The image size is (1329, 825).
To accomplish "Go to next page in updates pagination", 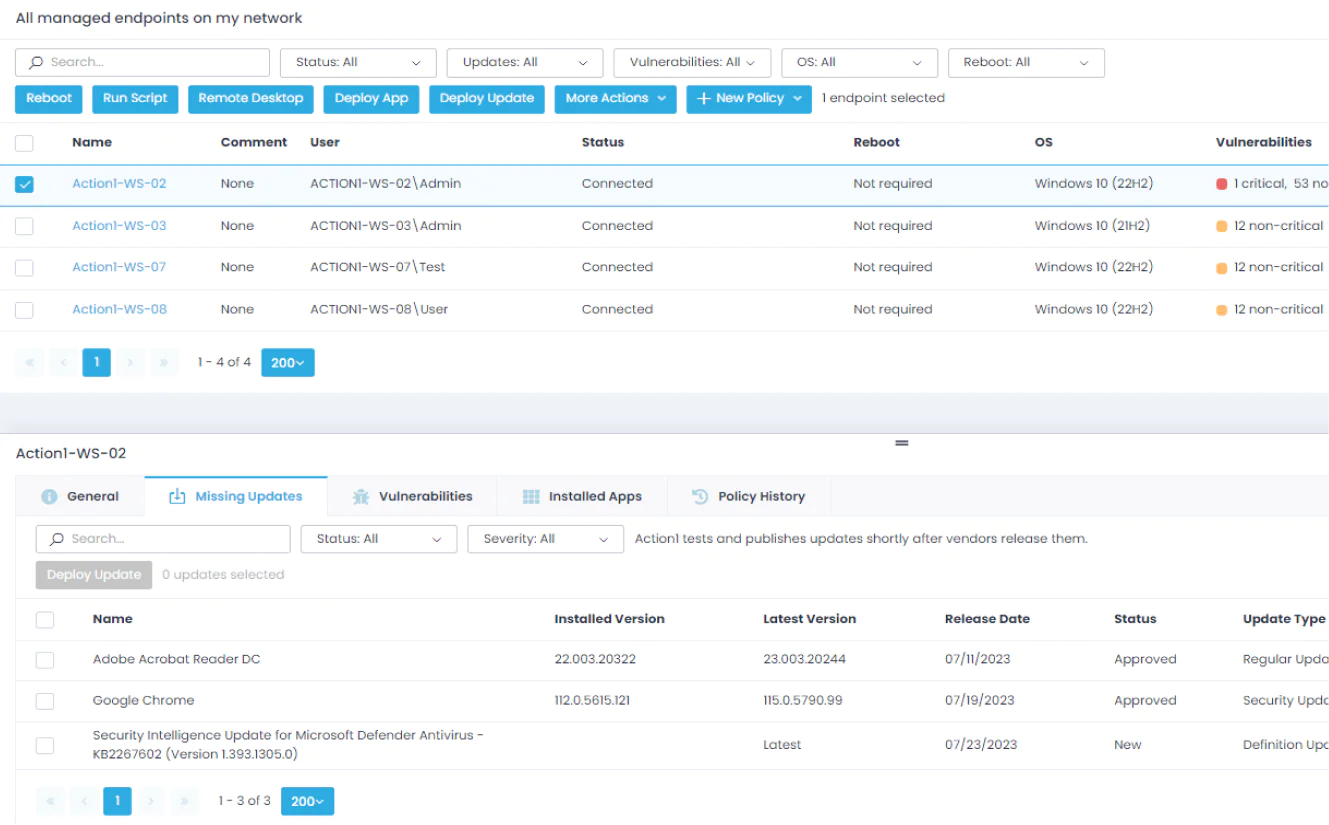I will coord(151,801).
